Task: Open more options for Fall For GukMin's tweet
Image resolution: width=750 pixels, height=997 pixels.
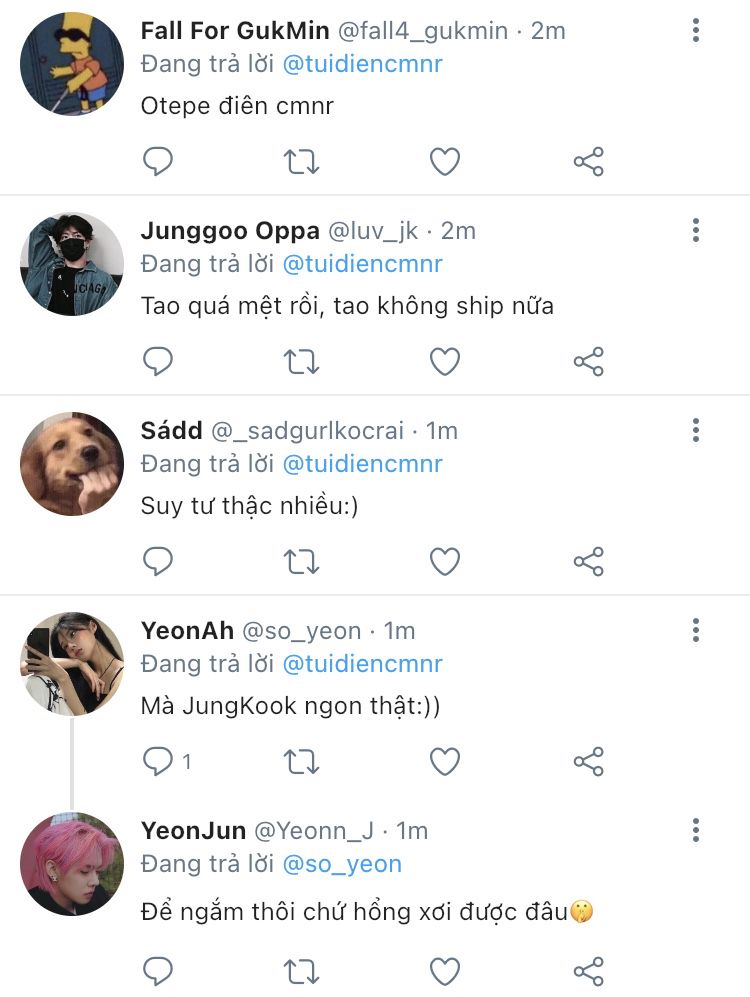Action: pyautogui.click(x=696, y=31)
